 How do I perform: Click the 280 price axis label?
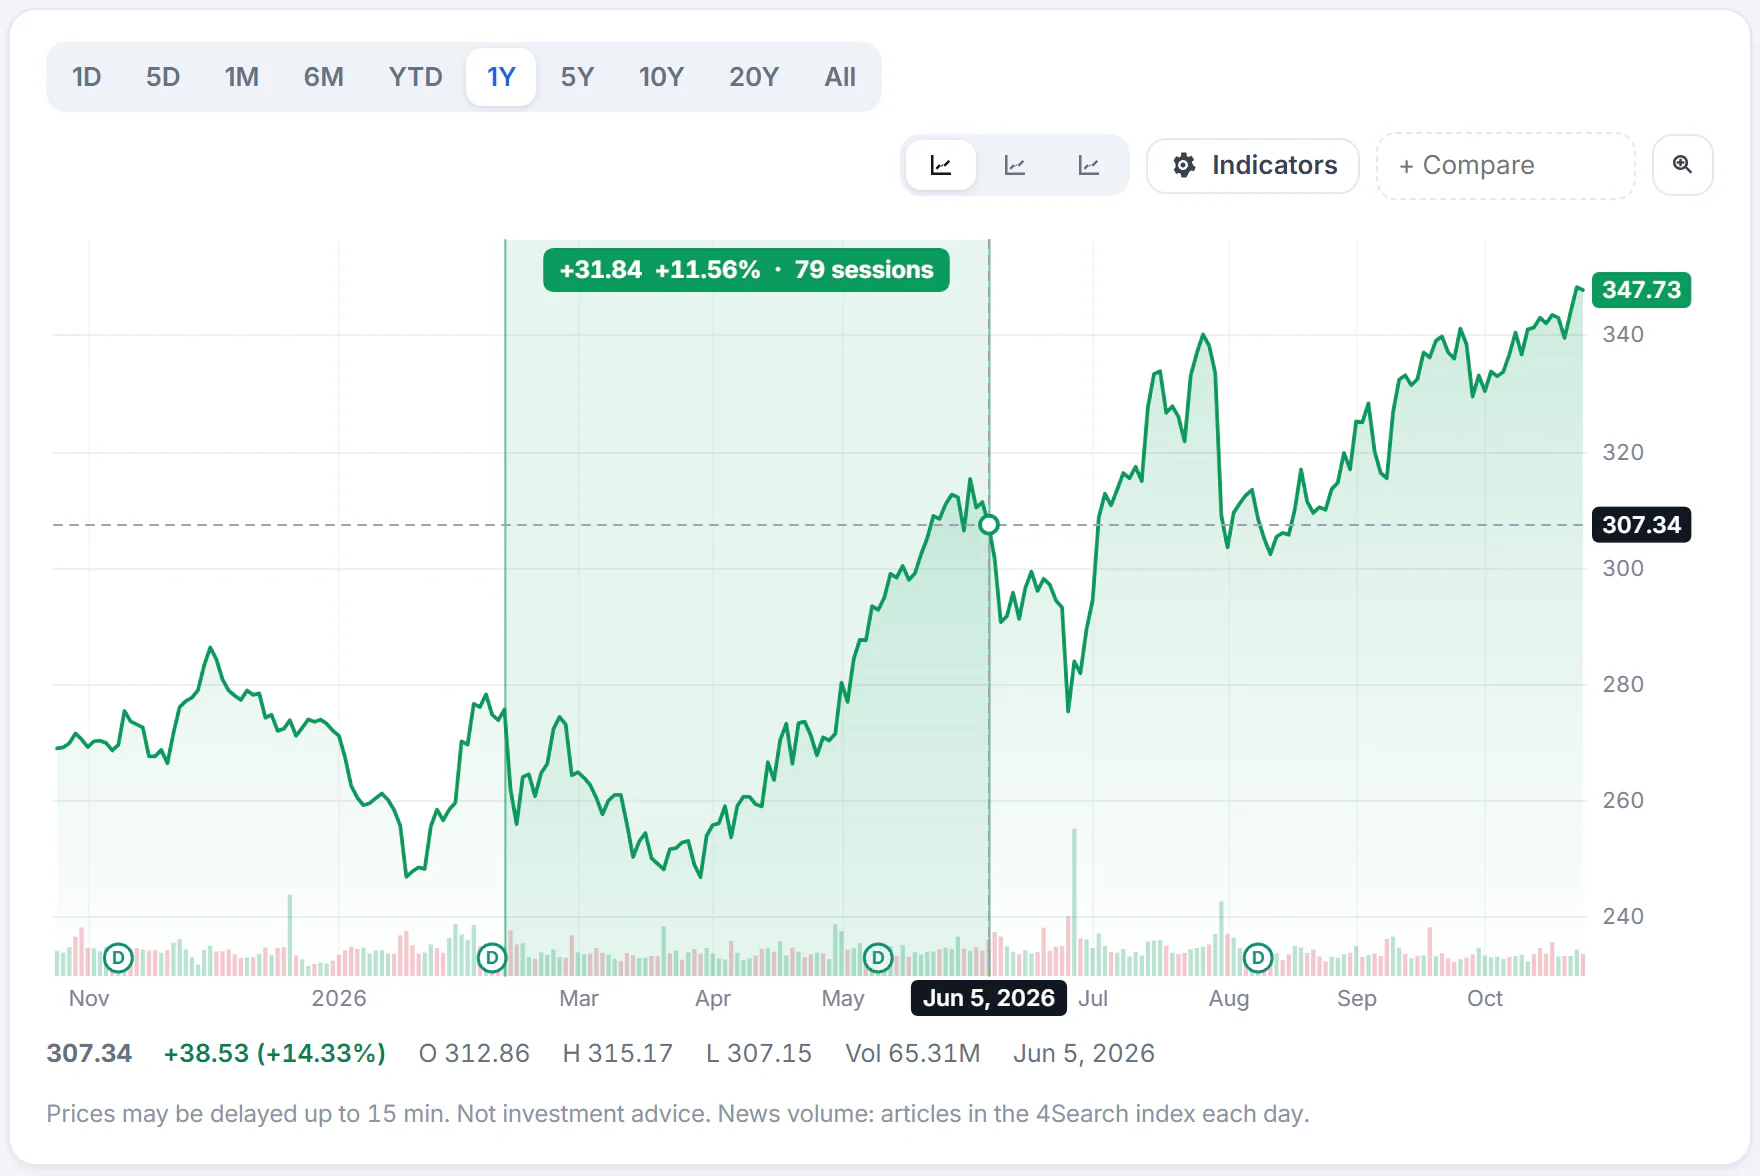1623,685
